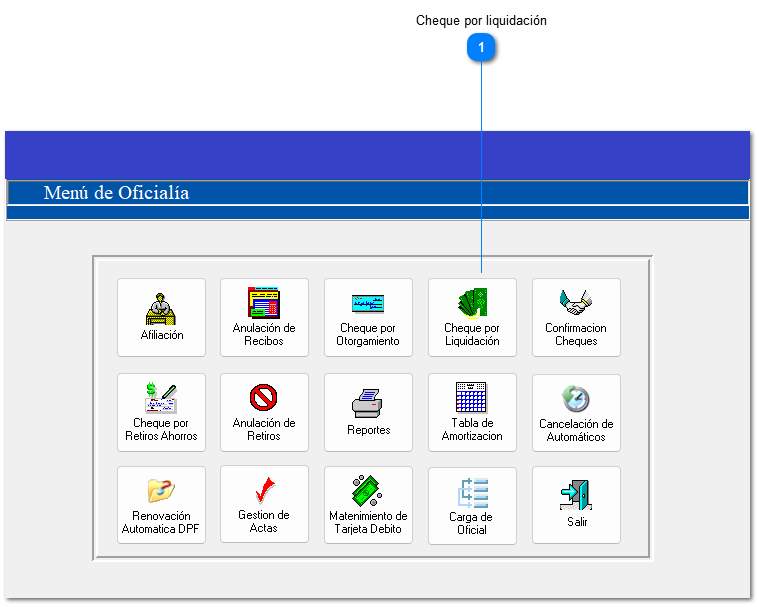The height and width of the screenshot is (607, 759).
Task: Click the Anulación de Recibos icon
Action: [x=264, y=303]
